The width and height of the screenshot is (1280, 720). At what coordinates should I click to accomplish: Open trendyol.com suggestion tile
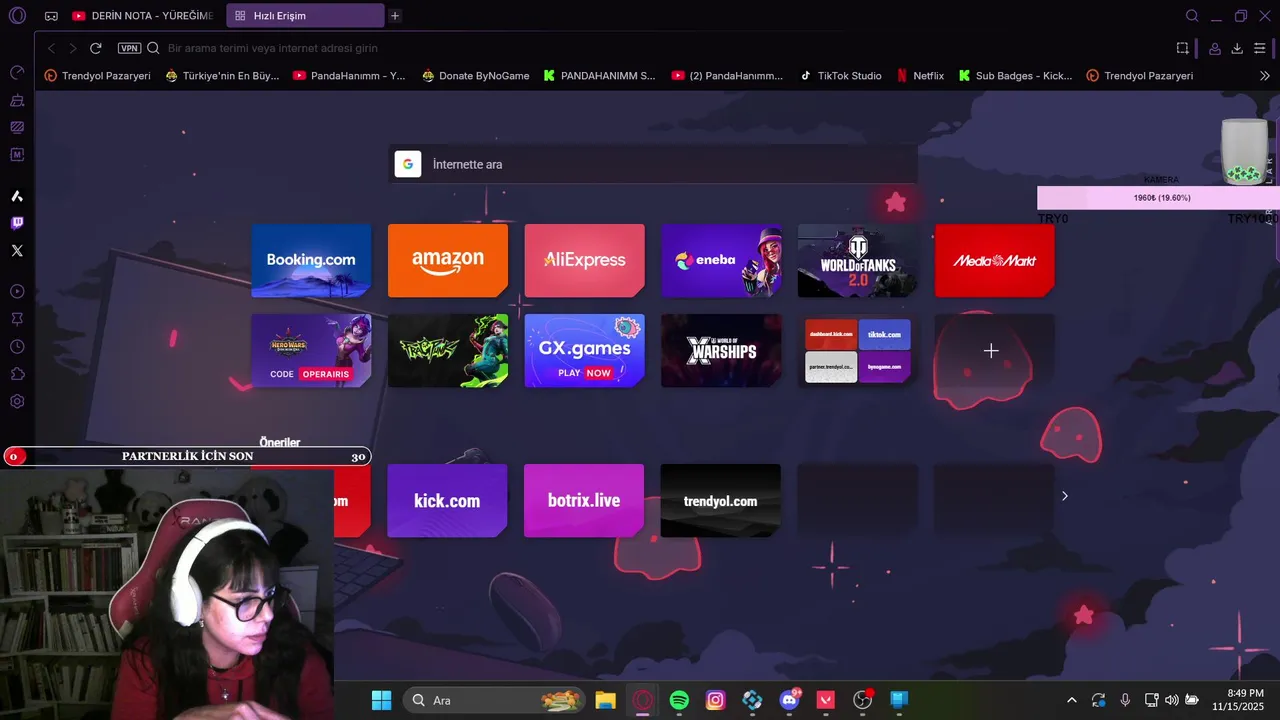(721, 500)
